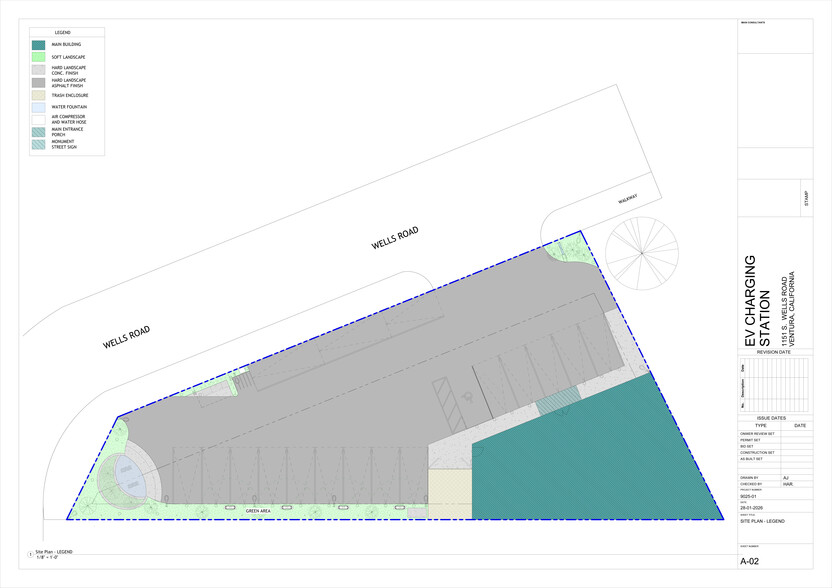832x588 pixels.
Task: Select sheet number A-02
Action: tap(752, 563)
